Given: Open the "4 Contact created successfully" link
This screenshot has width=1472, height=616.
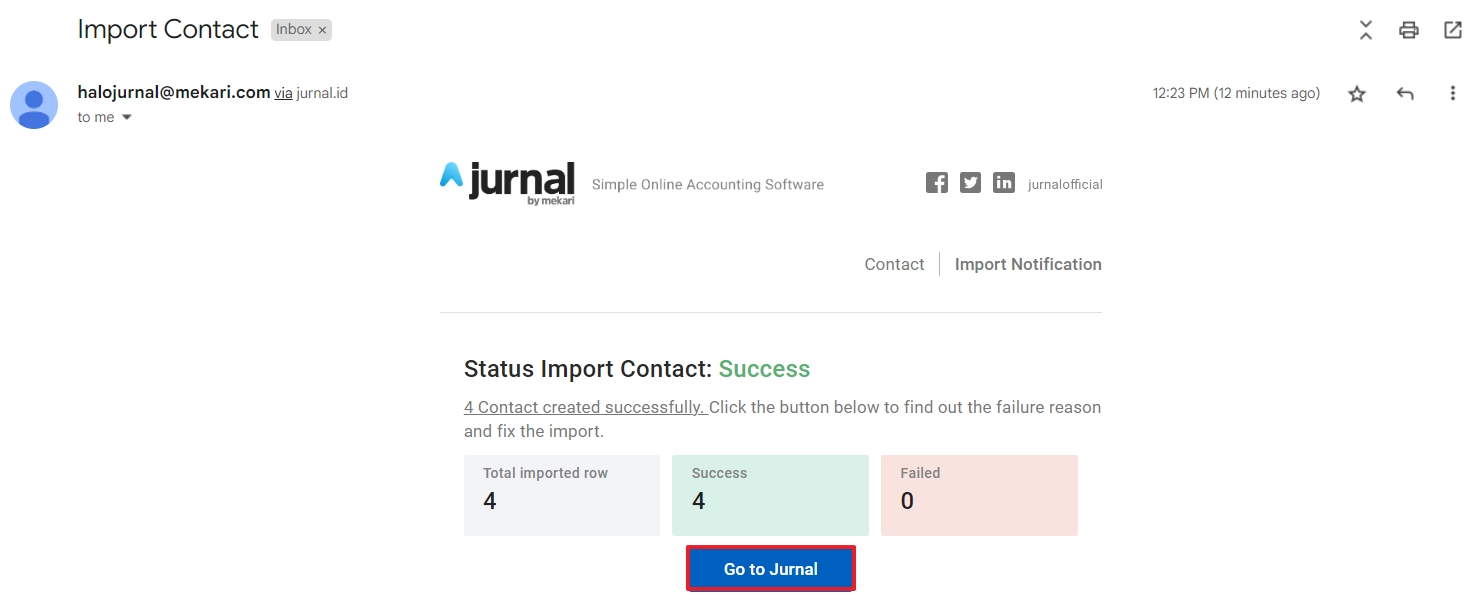Looking at the screenshot, I should (585, 407).
